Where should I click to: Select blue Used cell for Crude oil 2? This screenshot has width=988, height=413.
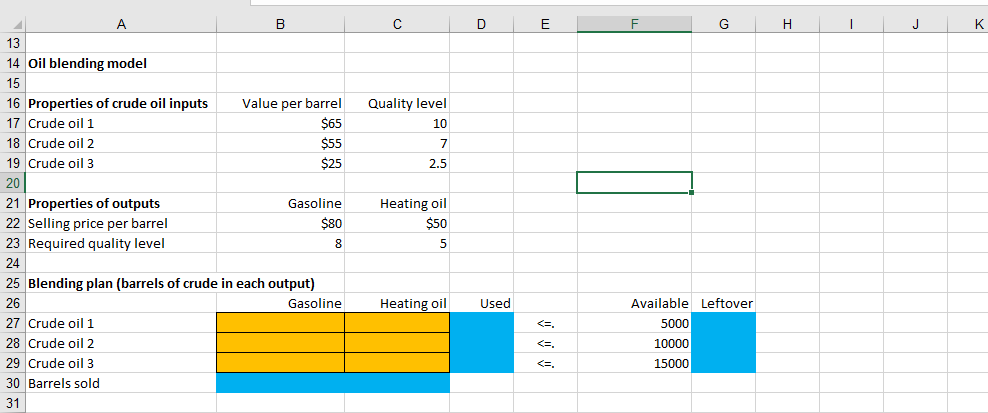(x=481, y=343)
